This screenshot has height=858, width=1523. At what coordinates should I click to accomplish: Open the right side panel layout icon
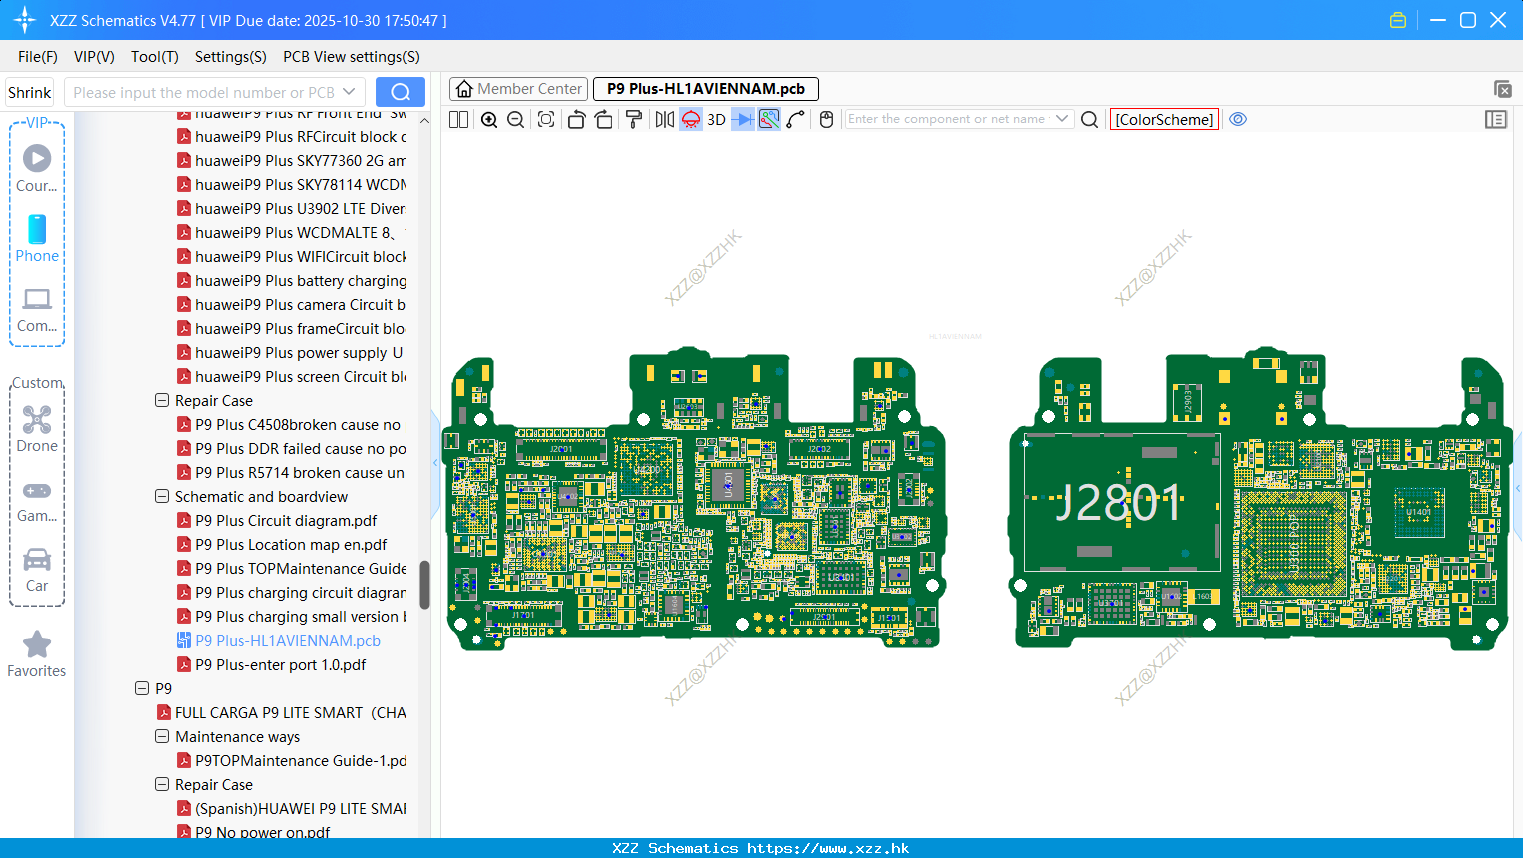point(1496,120)
